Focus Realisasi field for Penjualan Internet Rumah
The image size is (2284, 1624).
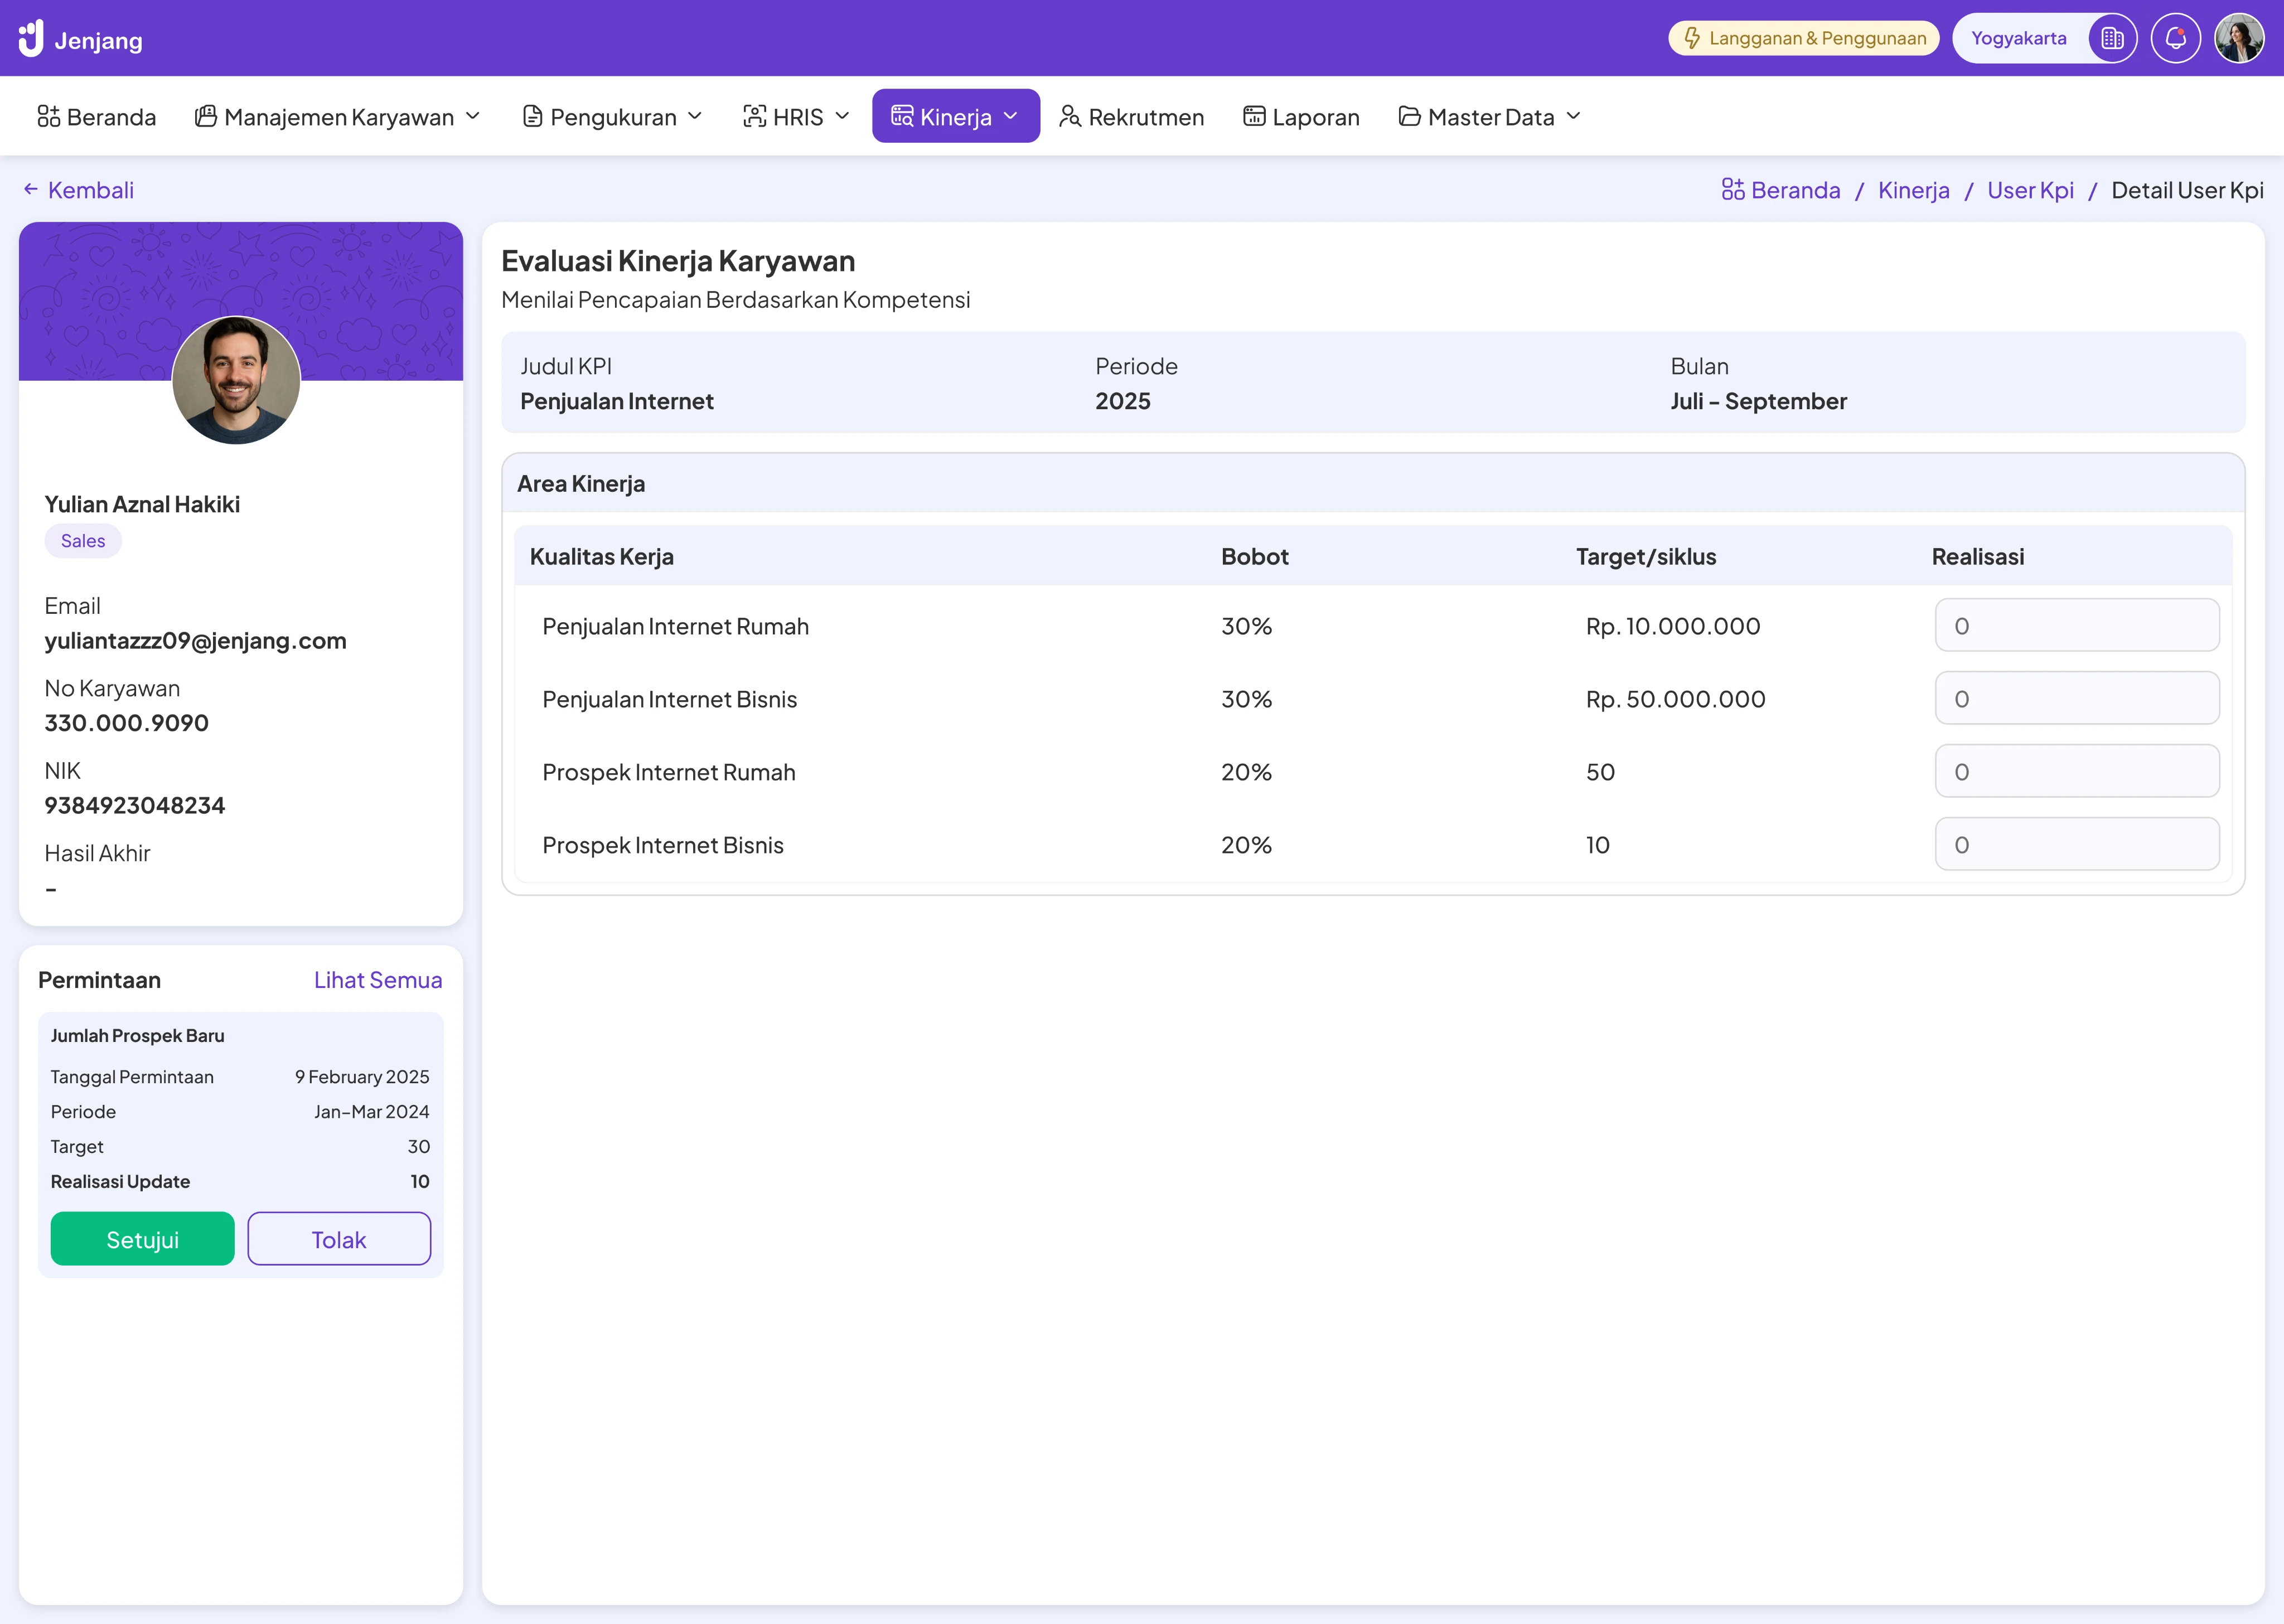click(2076, 625)
